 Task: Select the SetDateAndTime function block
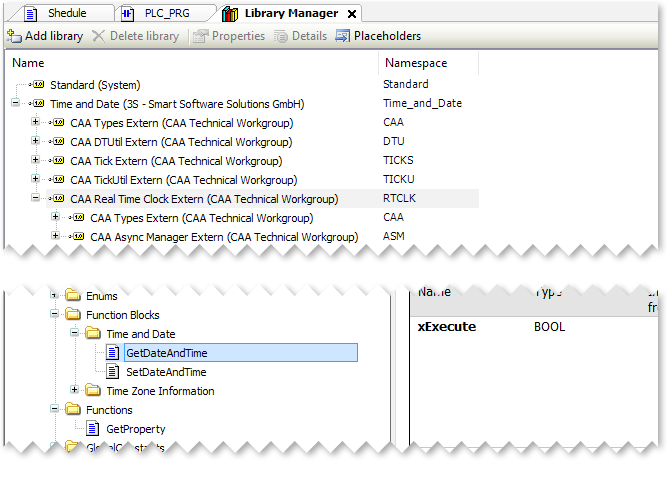pos(166,372)
